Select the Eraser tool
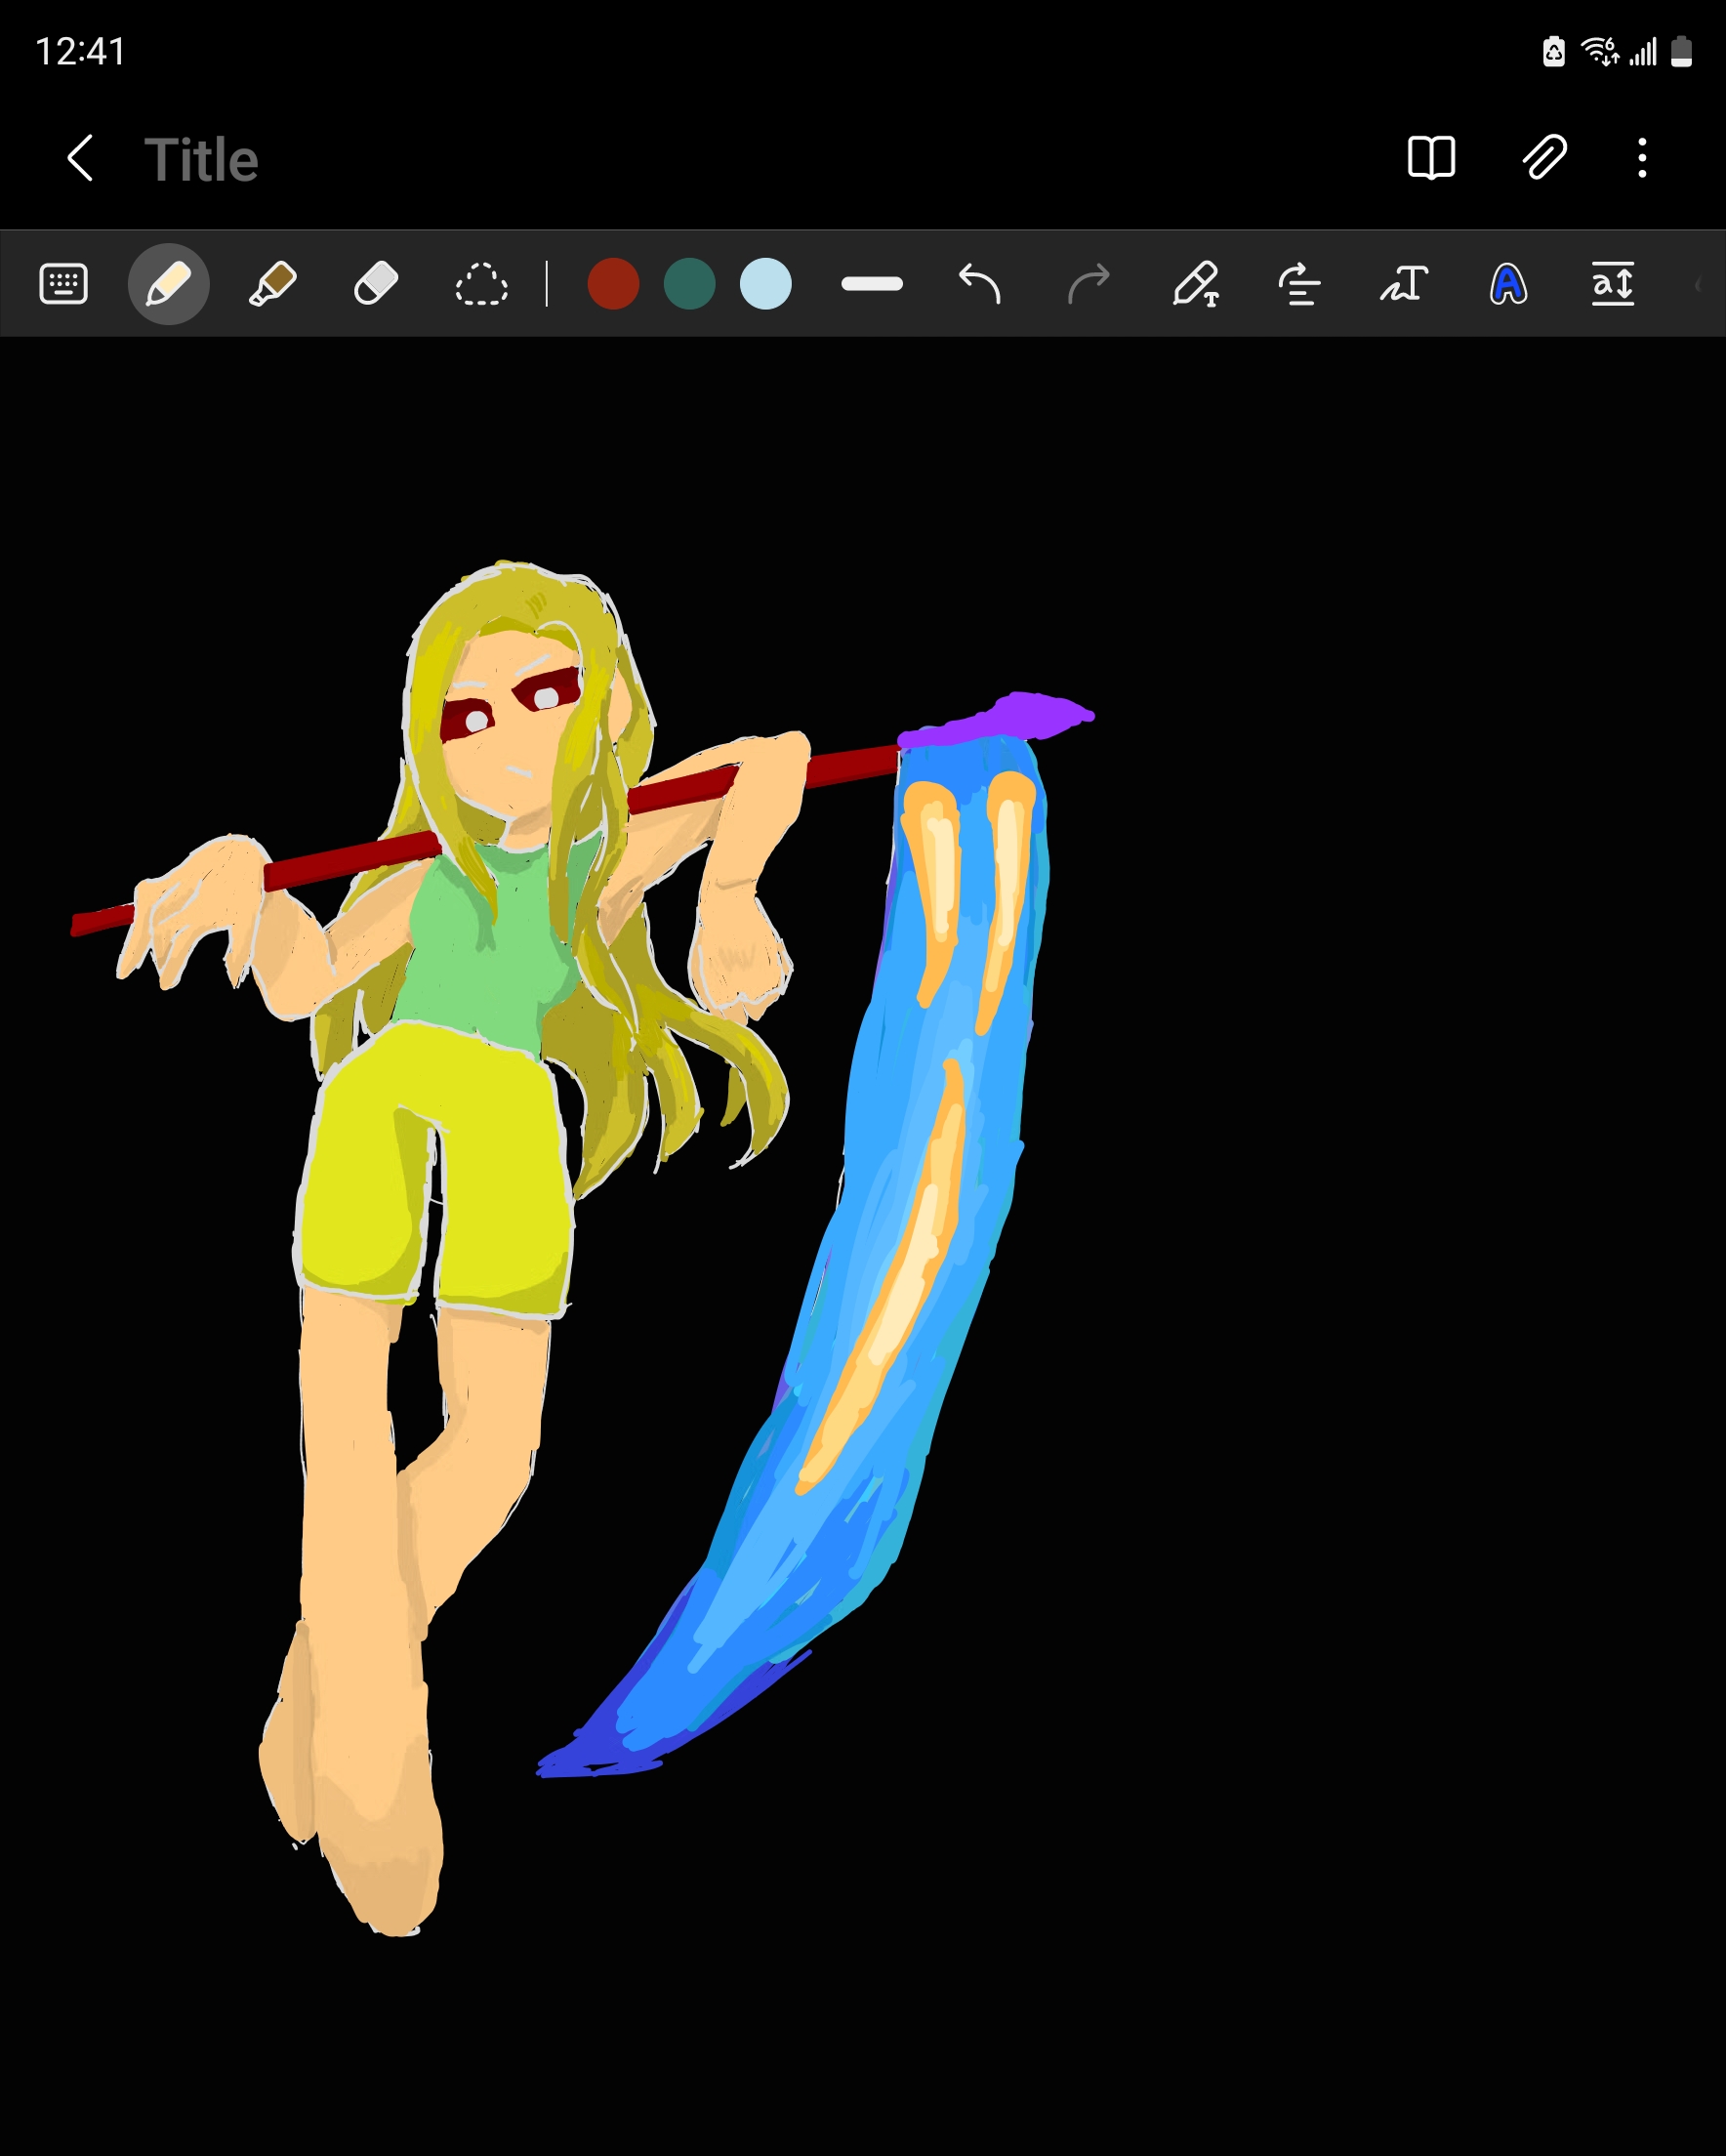The height and width of the screenshot is (2156, 1726). coord(376,284)
